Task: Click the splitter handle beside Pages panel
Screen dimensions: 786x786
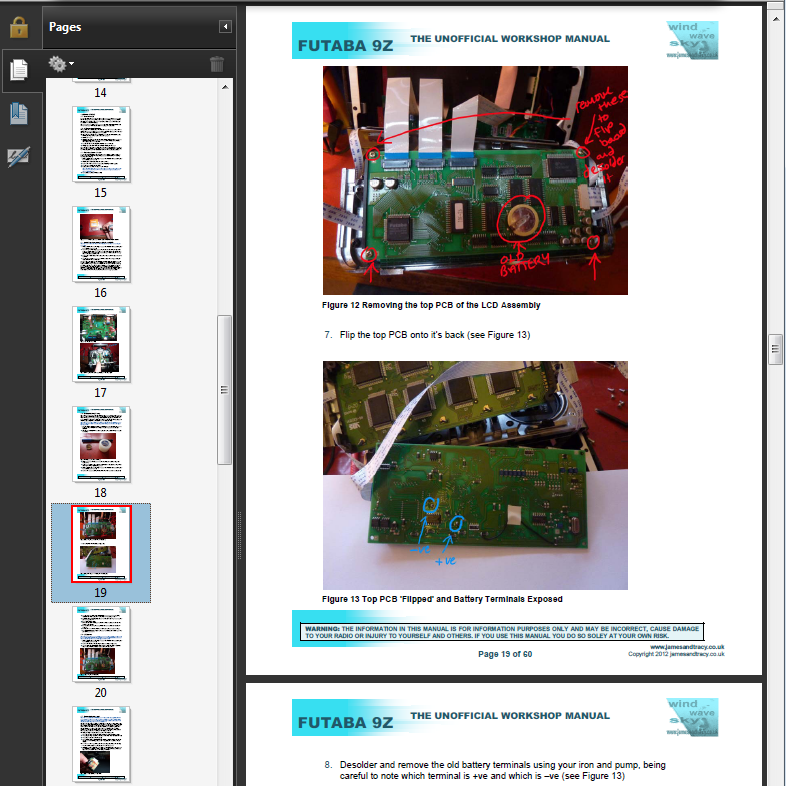Action: pos(238,520)
